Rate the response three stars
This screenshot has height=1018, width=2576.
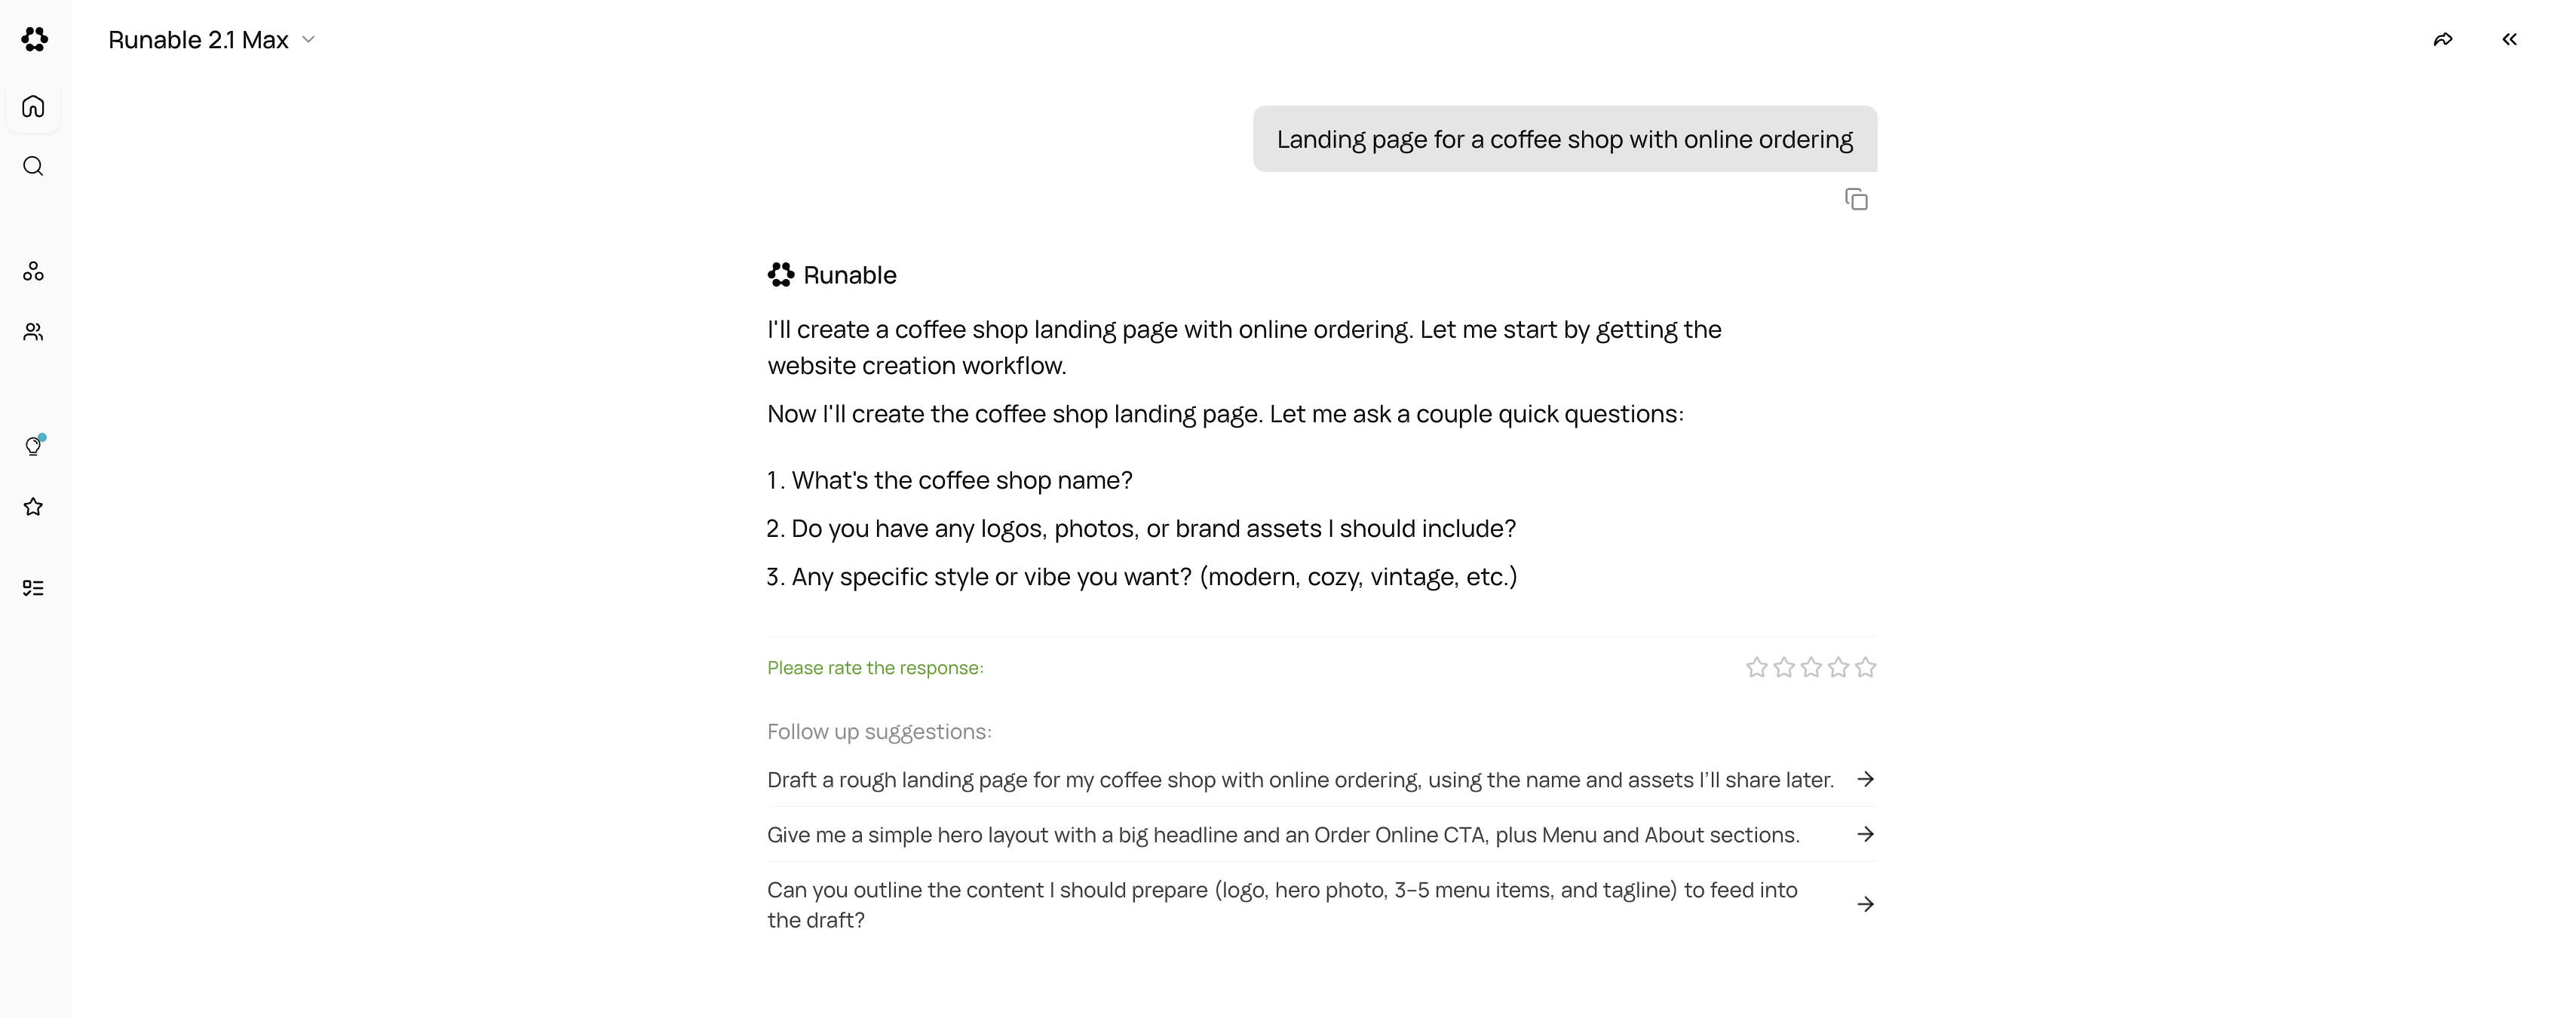pos(1811,667)
